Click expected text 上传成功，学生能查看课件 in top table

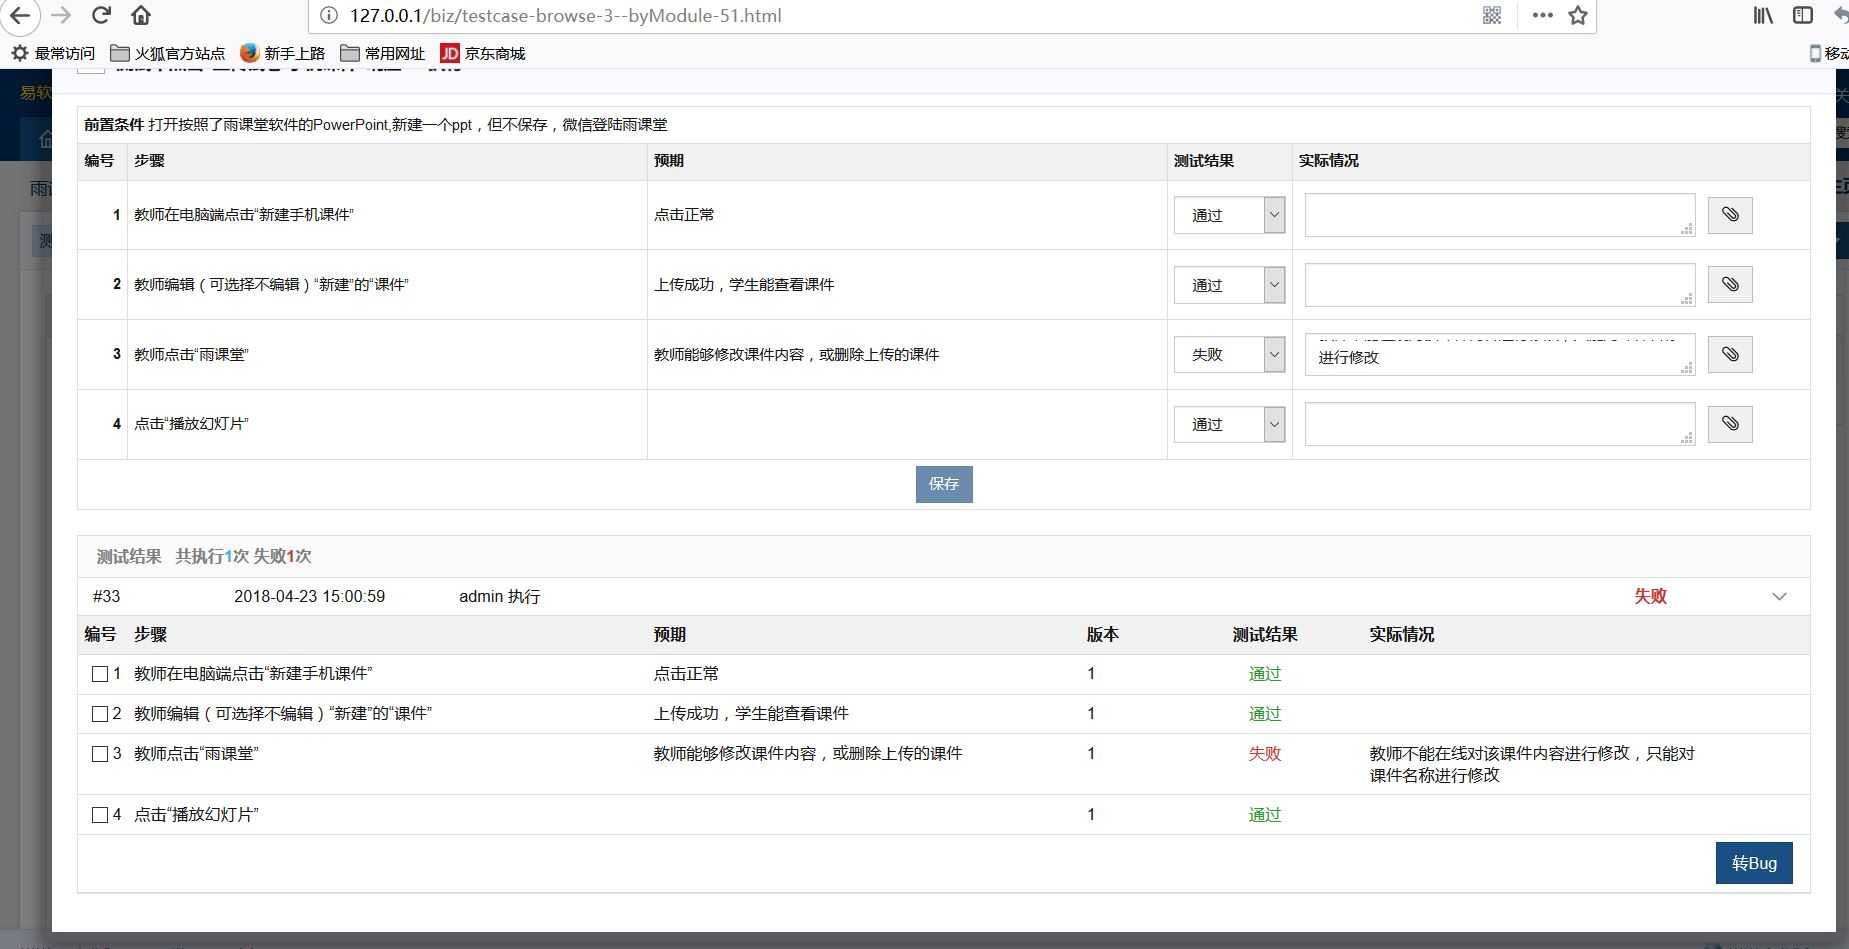pos(743,285)
